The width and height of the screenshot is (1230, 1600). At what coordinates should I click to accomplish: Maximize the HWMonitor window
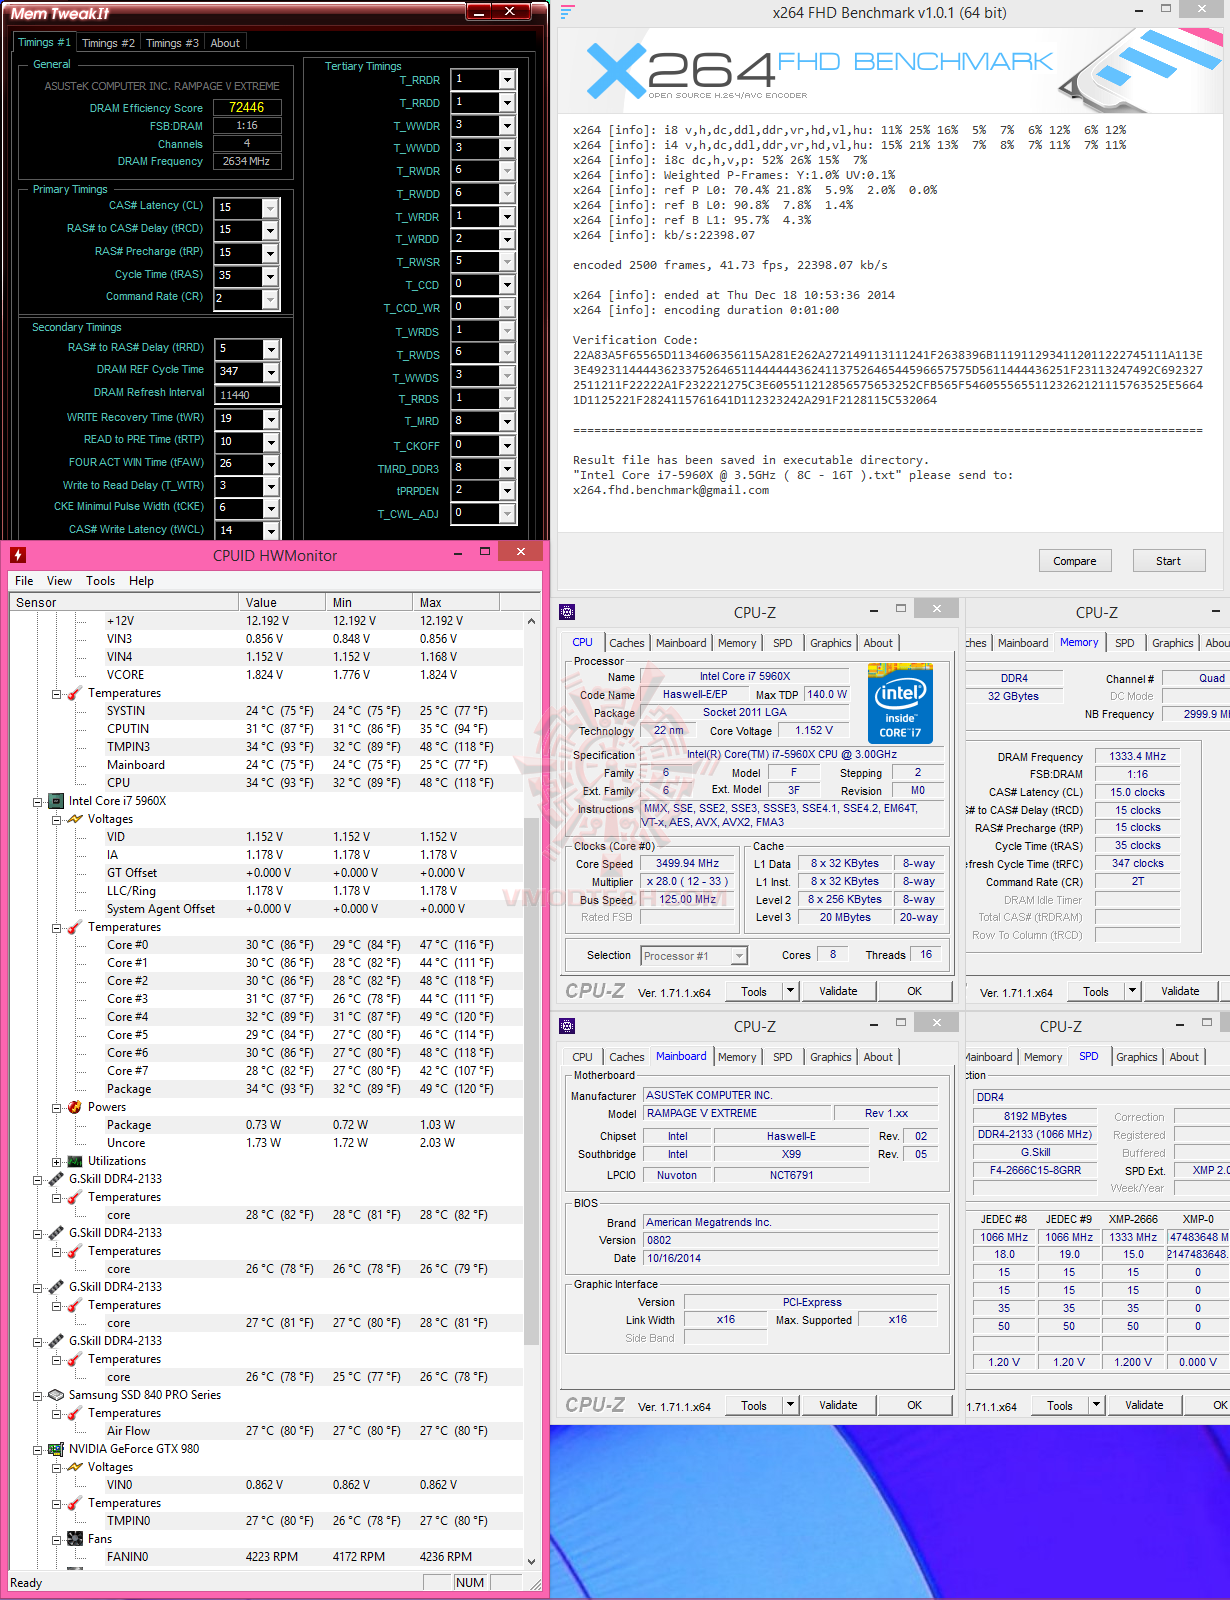click(485, 552)
